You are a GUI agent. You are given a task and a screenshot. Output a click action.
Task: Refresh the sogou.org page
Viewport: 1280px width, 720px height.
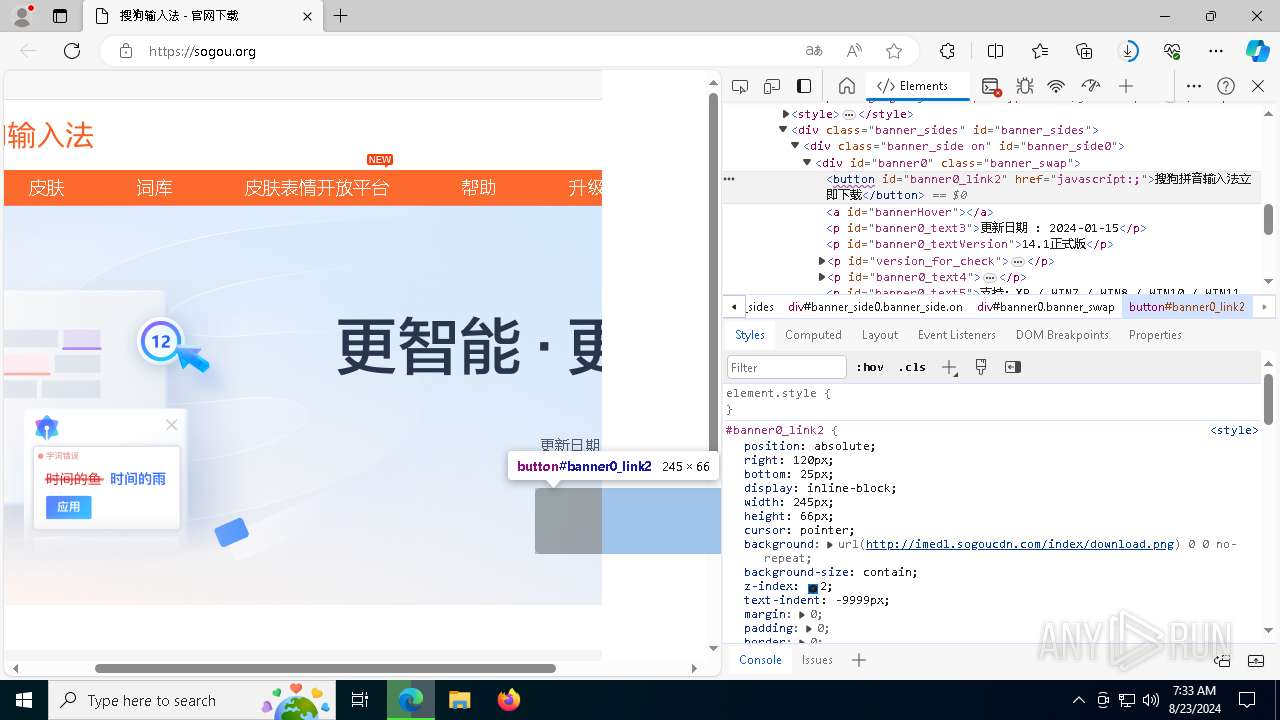(72, 51)
